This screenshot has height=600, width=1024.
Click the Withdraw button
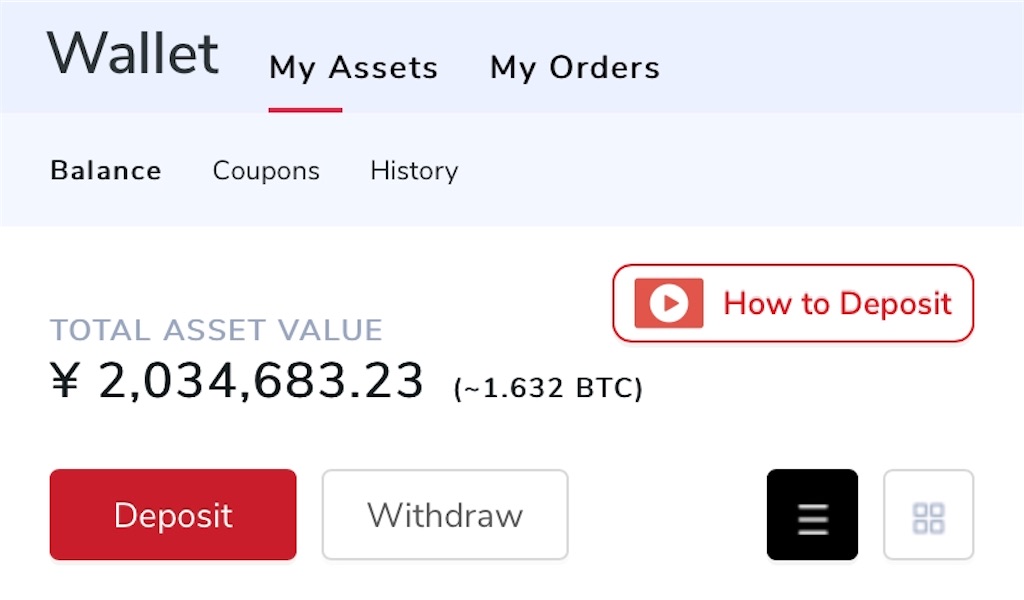coord(445,514)
